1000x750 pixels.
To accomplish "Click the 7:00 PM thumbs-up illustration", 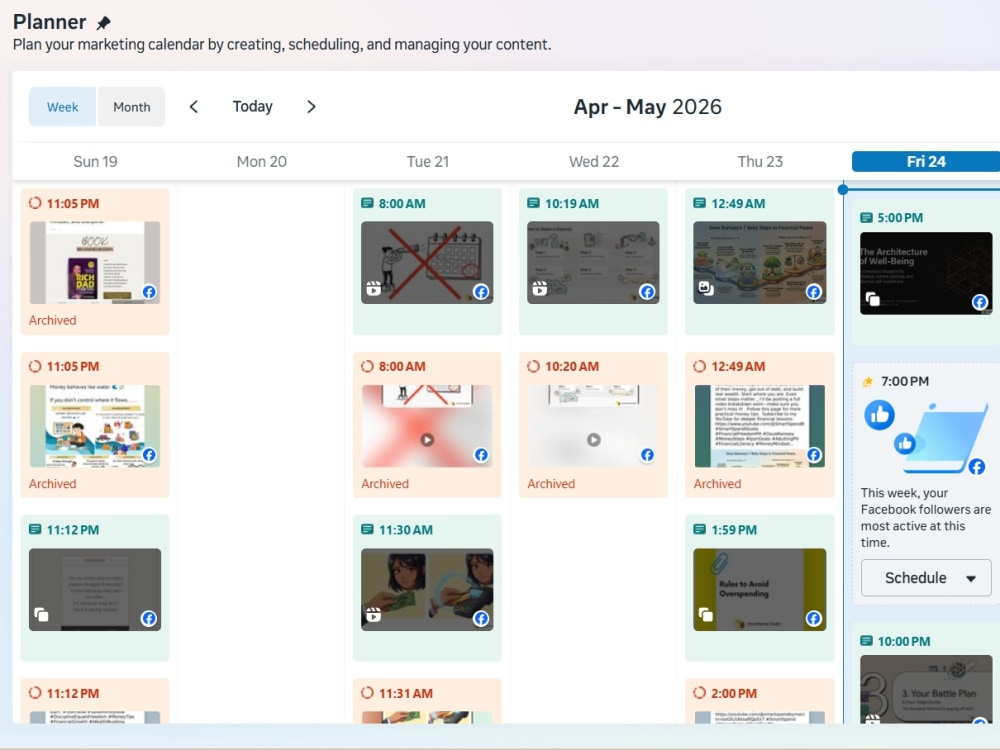I will click(x=925, y=437).
